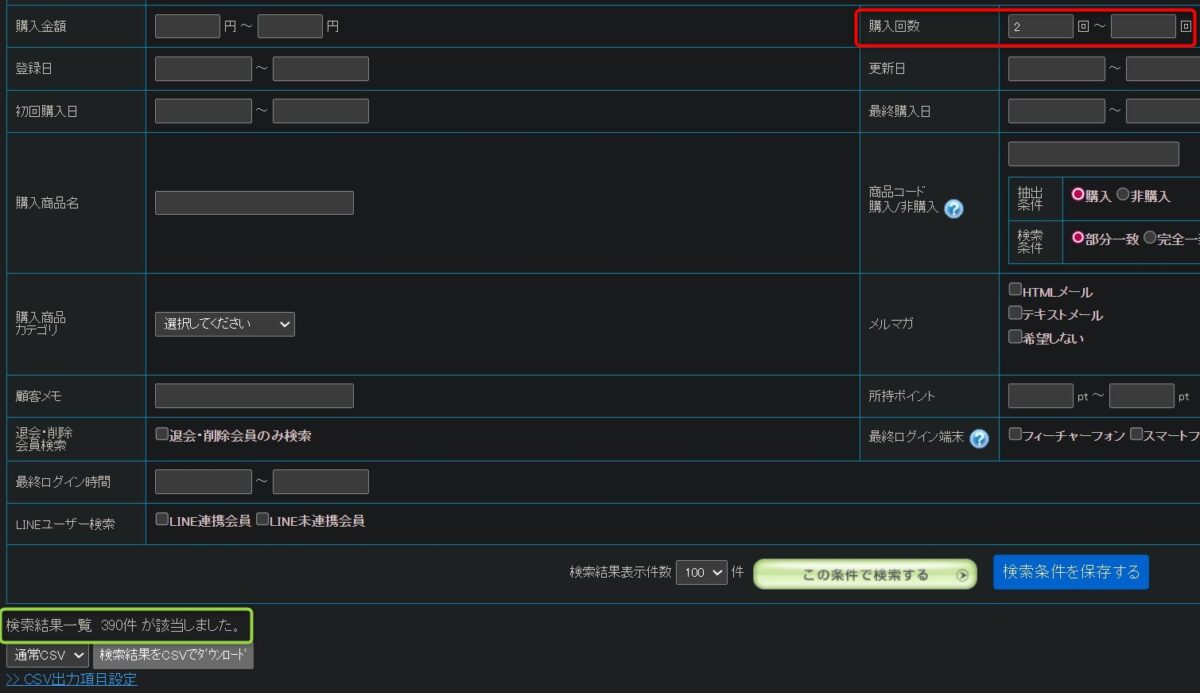The height and width of the screenshot is (693, 1200).
Task: Check the LINE未連携会員 option
Action: [262, 519]
